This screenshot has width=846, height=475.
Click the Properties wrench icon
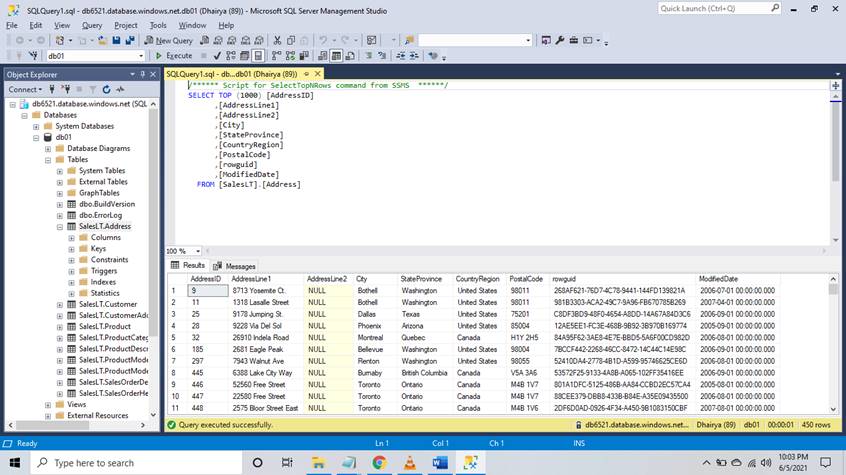pyautogui.click(x=560, y=40)
